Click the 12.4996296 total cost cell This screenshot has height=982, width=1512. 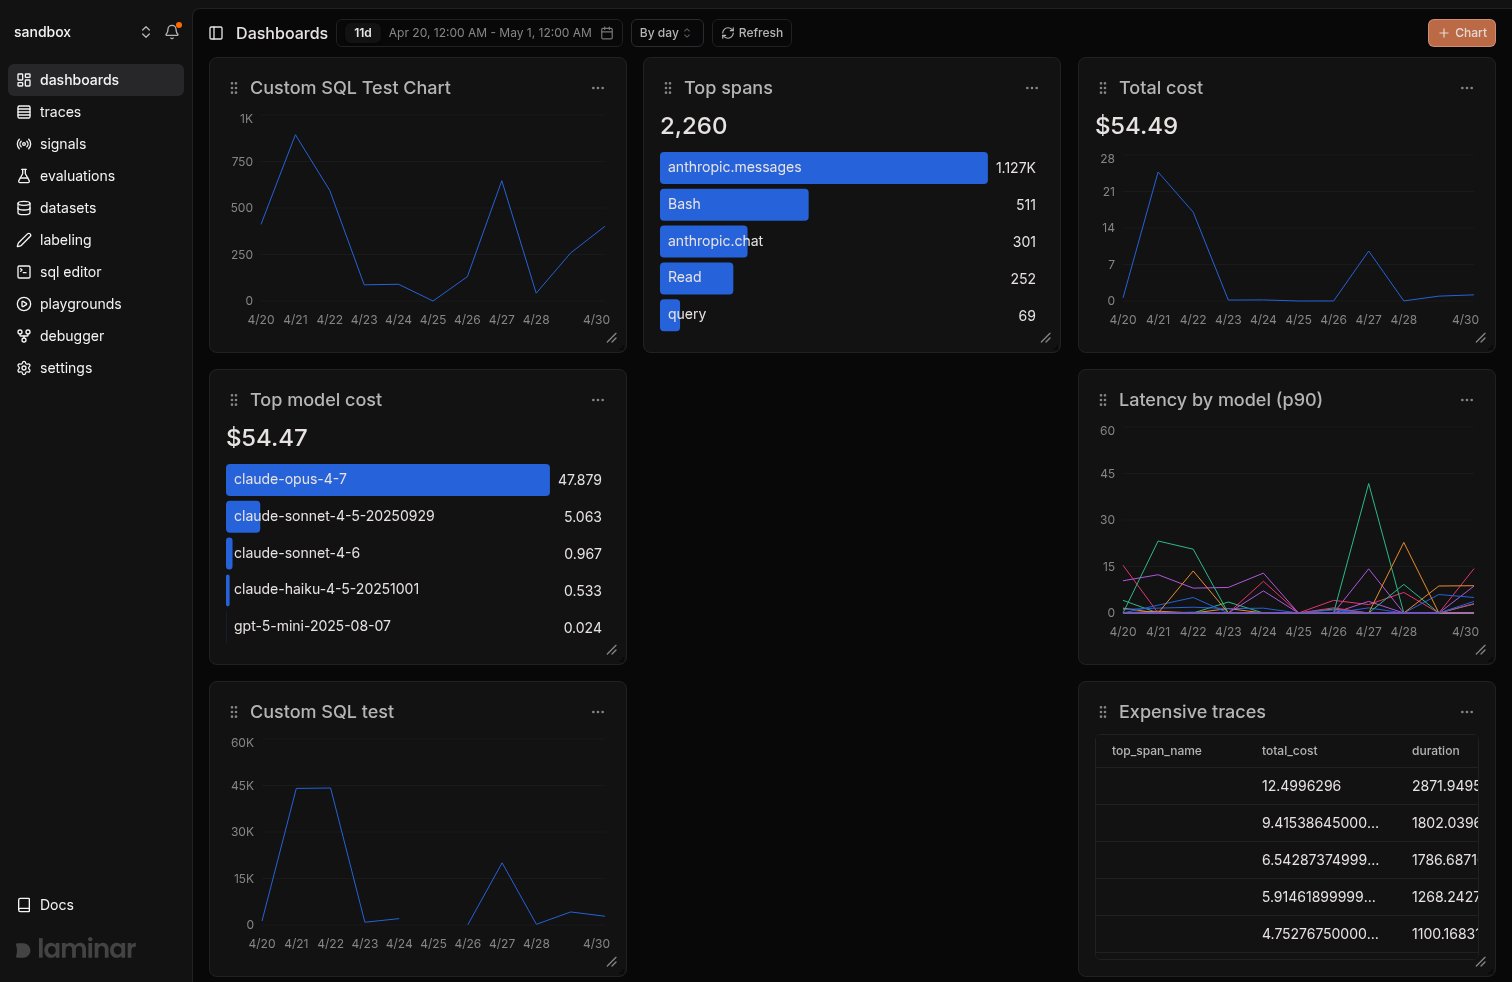[x=1301, y=786]
